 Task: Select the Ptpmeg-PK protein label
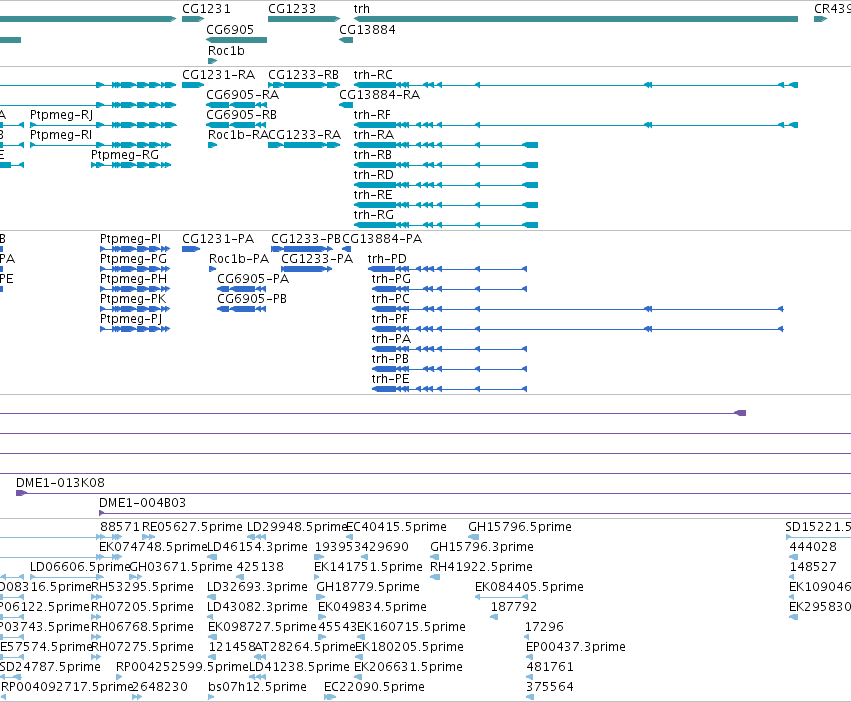point(133,299)
